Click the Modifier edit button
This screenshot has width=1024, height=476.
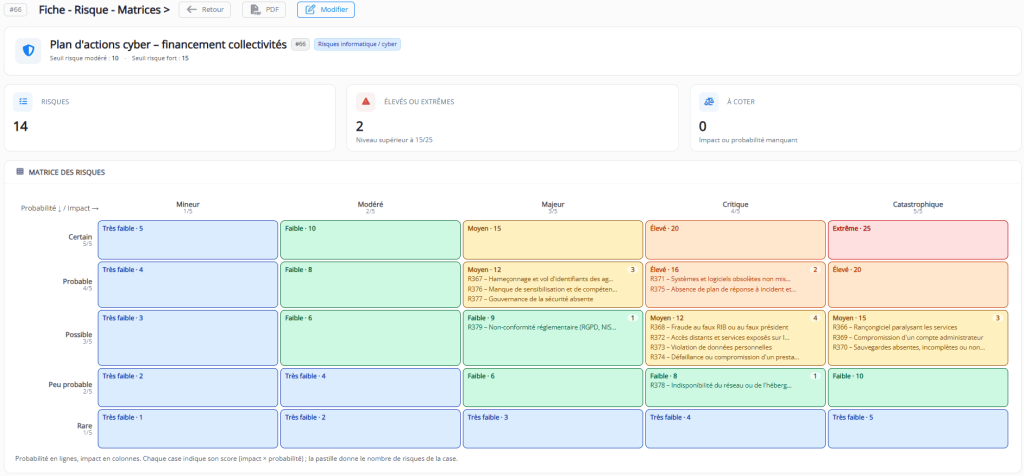point(326,10)
